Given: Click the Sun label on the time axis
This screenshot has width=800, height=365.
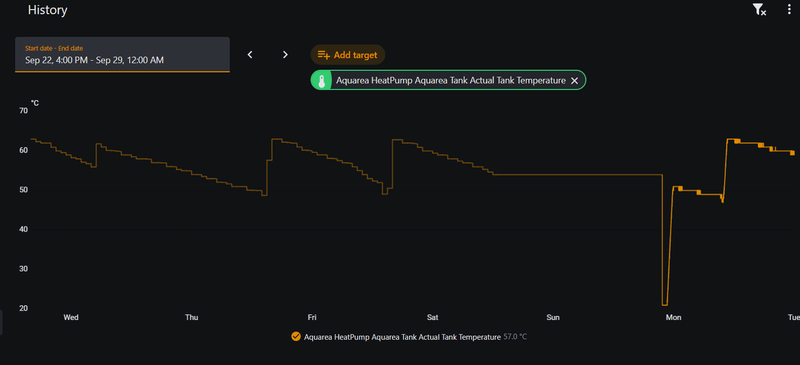Looking at the screenshot, I should [553, 318].
